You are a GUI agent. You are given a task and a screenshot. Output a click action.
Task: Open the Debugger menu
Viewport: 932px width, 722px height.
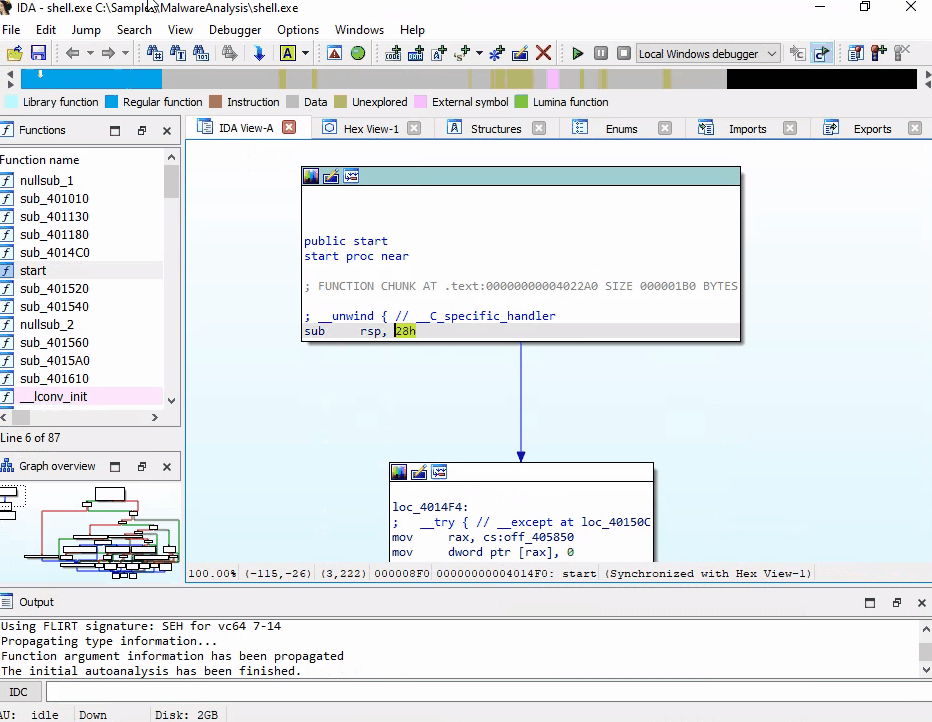coord(235,30)
